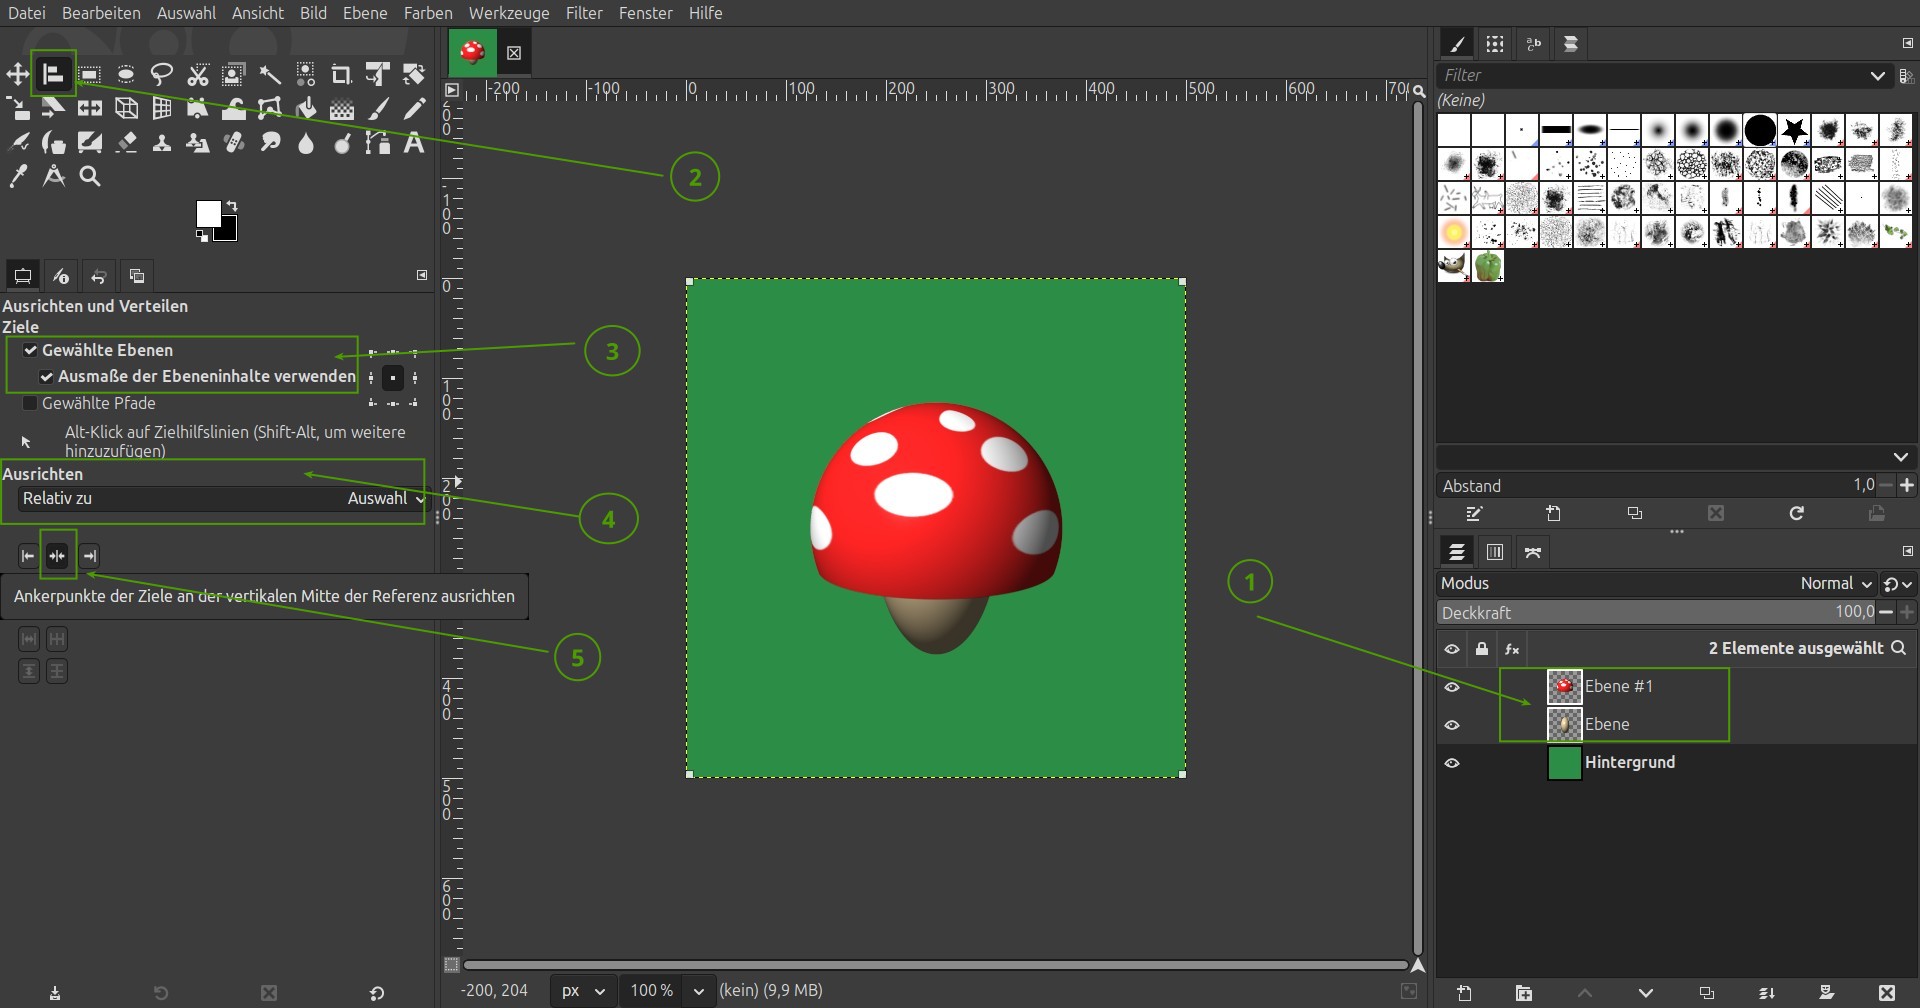Select the Bucket Fill tool
This screenshot has height=1008, width=1920.
[306, 108]
